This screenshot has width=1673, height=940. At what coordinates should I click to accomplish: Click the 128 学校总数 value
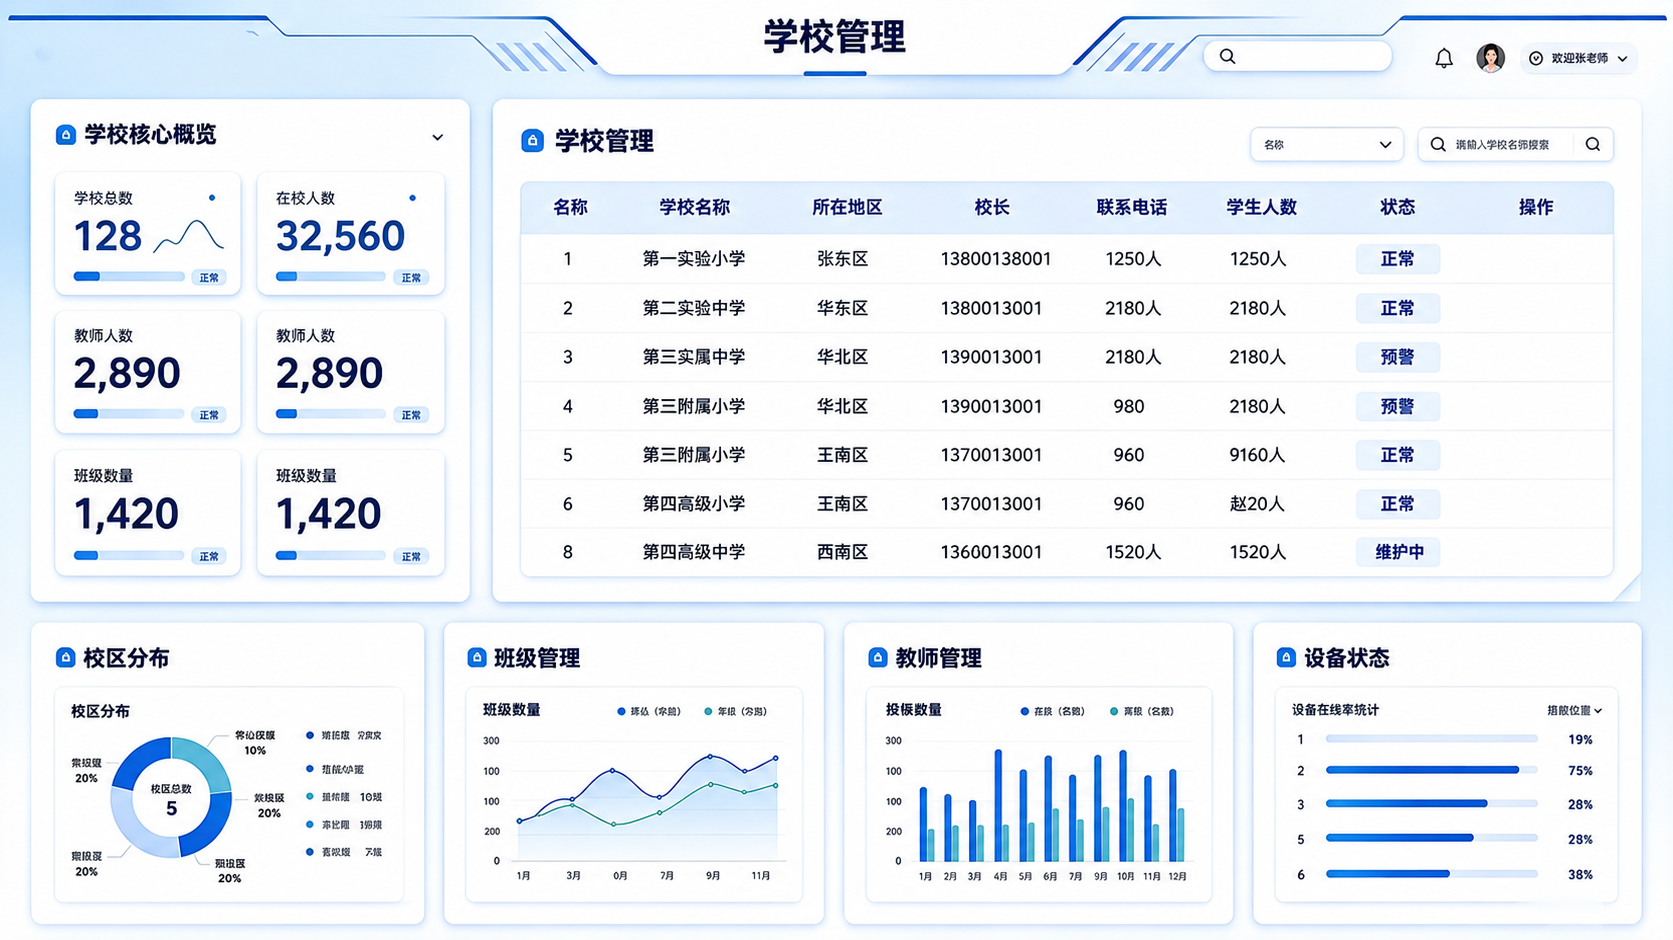point(108,238)
